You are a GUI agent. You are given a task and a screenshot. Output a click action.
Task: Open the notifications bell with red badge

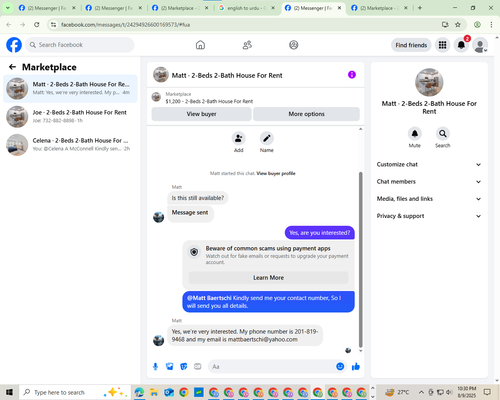click(x=461, y=45)
